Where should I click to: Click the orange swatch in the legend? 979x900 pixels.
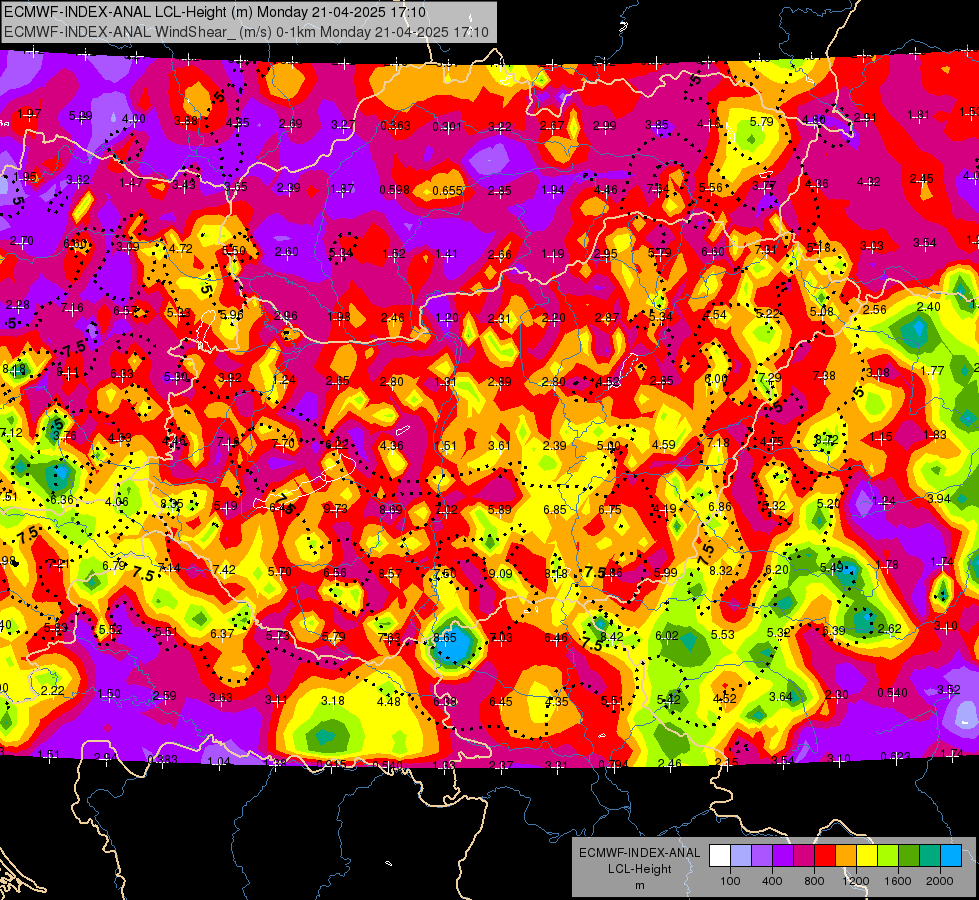tap(845, 856)
